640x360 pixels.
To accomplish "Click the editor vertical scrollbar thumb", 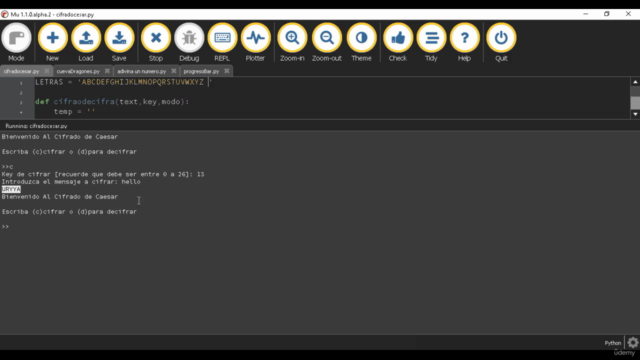I will coord(635,102).
